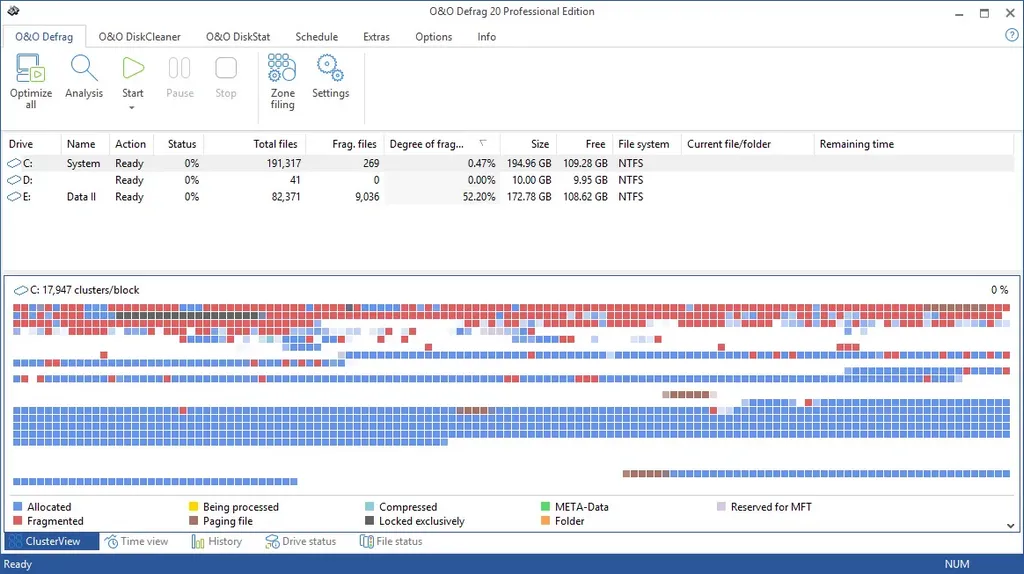
Task: Click the Fragmented red legend swatch
Action: click(18, 520)
